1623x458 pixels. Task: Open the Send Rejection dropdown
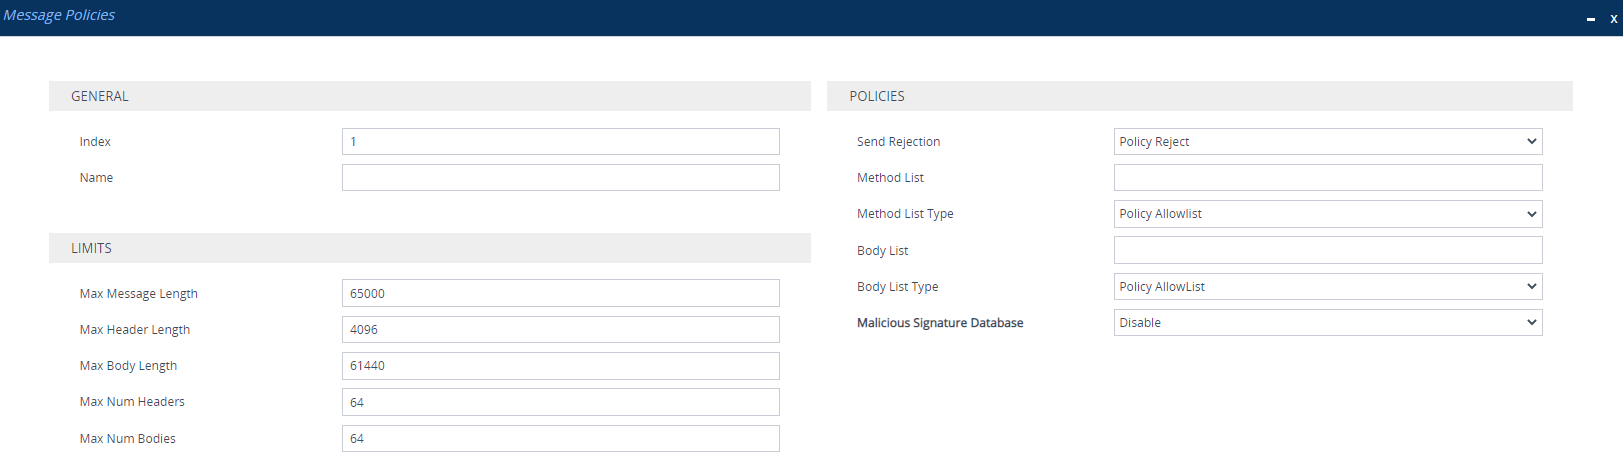[x=1327, y=142]
